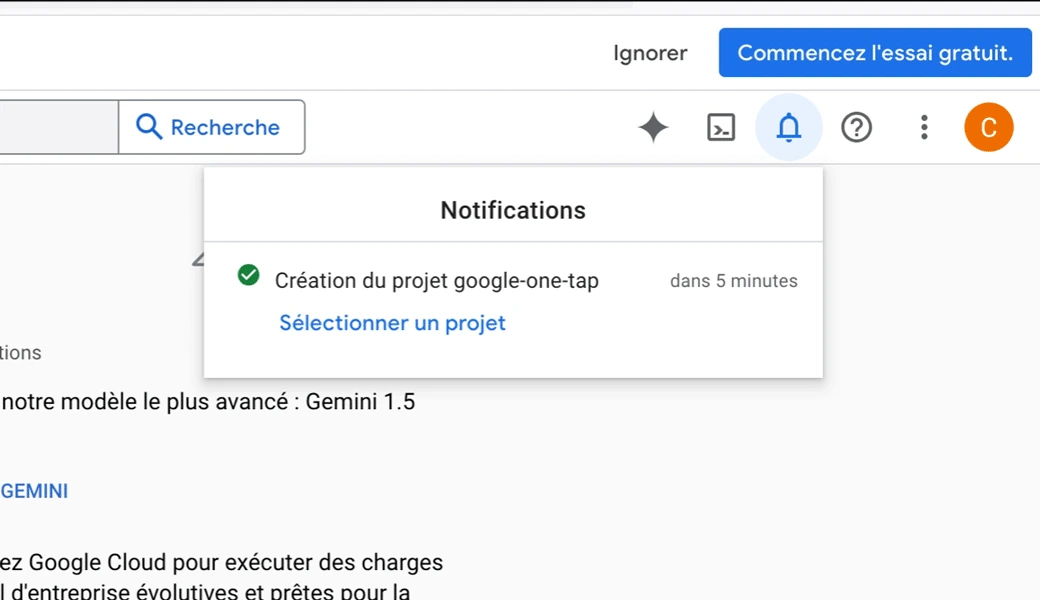Dismiss the banner with Ignorer
This screenshot has height=600, width=1040.
[649, 53]
